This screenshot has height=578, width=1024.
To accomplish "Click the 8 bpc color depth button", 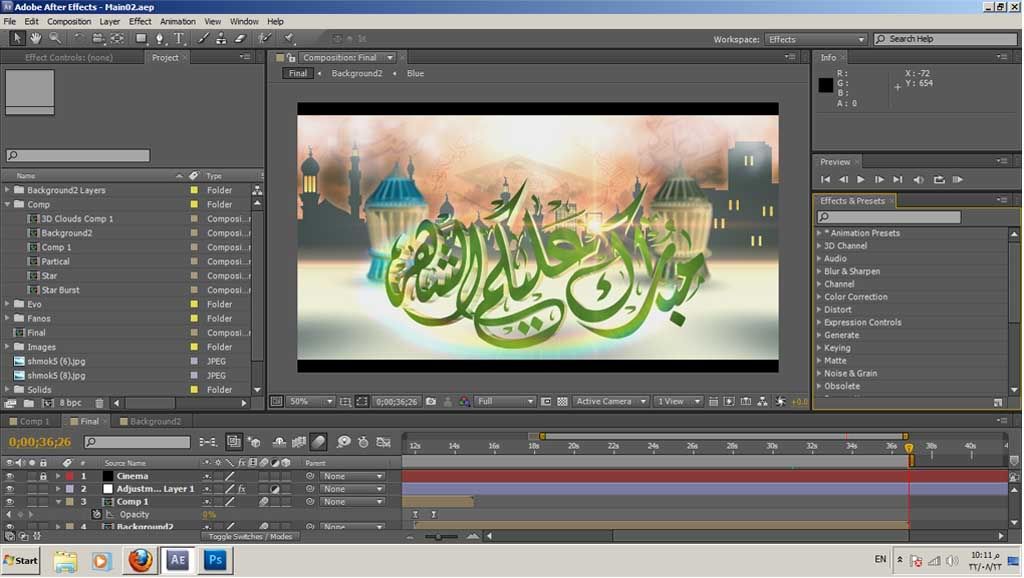I will coord(71,403).
